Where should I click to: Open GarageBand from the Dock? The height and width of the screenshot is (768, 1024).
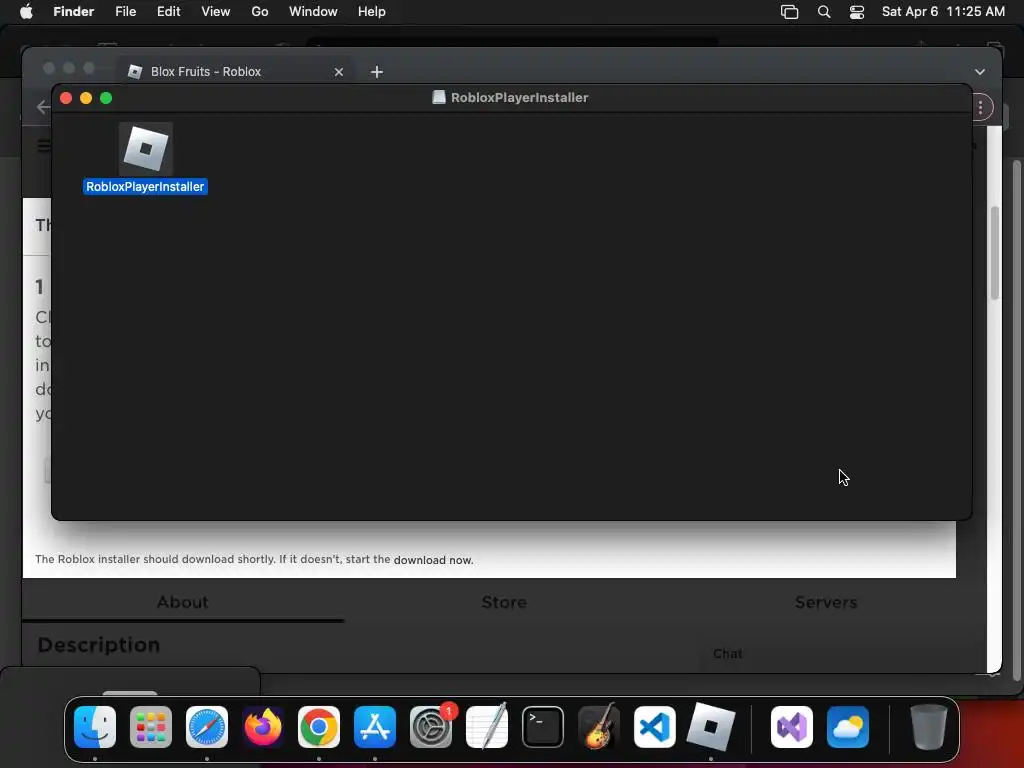pyautogui.click(x=599, y=727)
